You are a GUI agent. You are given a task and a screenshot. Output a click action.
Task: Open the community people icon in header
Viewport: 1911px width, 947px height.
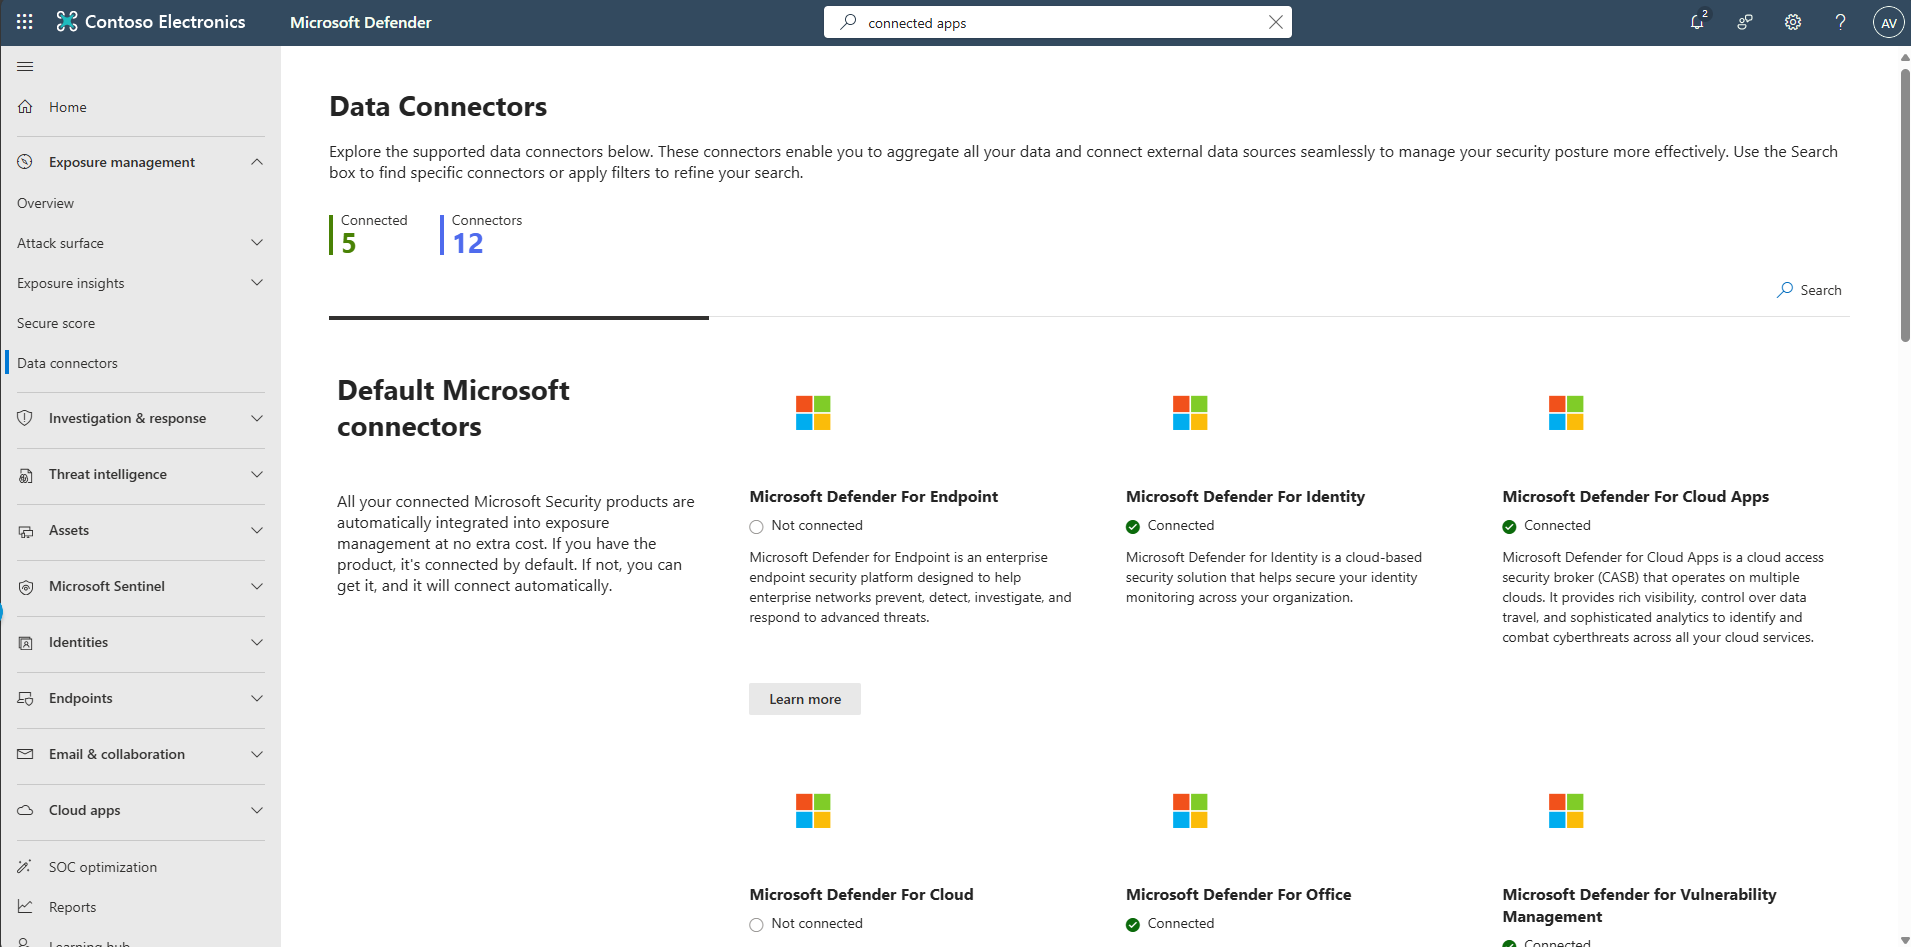[x=1745, y=22]
